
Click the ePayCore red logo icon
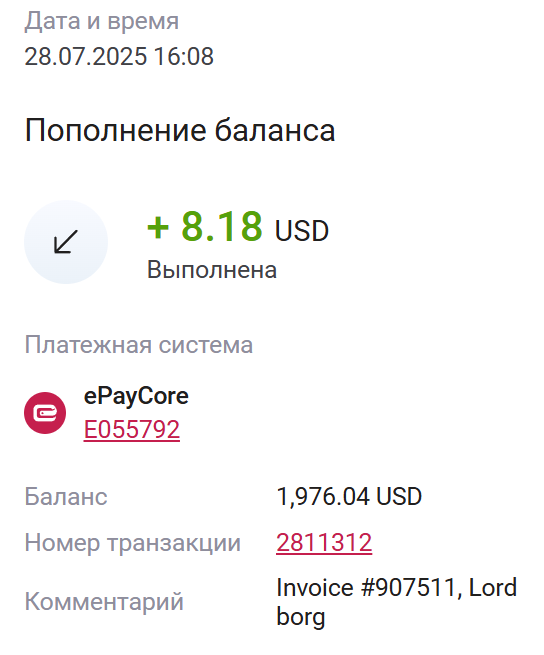pos(45,413)
